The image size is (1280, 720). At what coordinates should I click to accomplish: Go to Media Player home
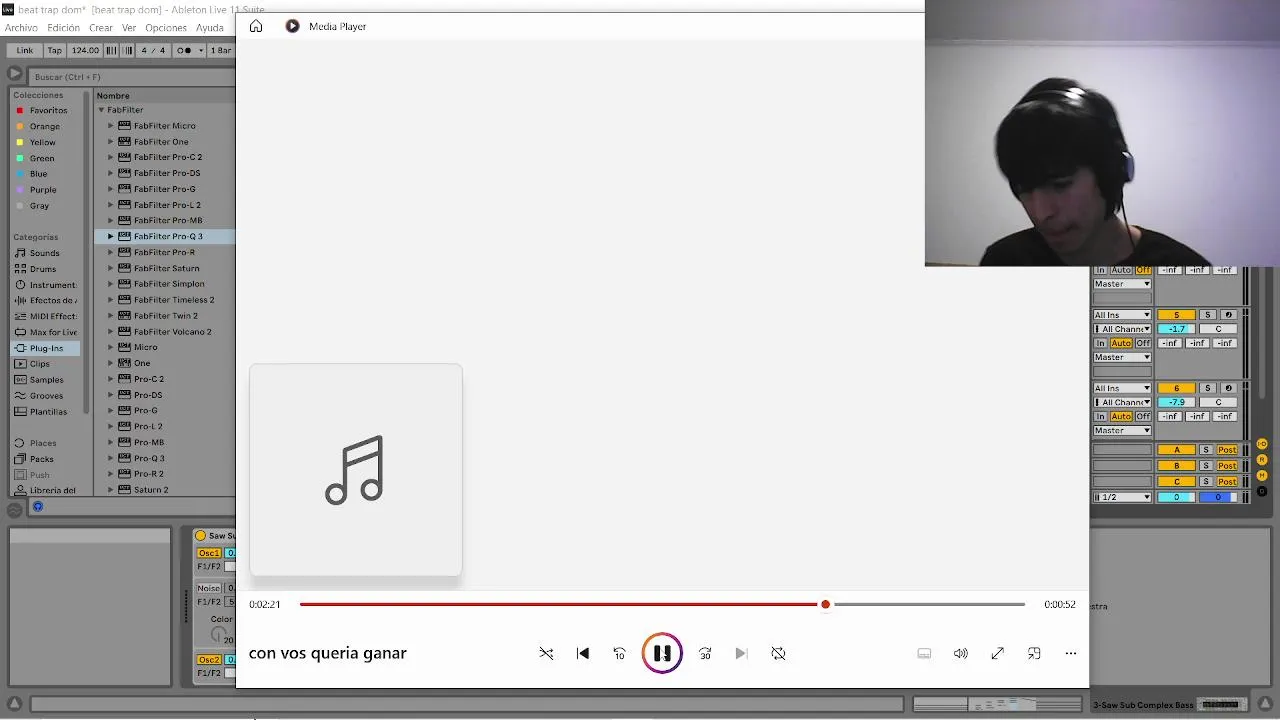pos(256,26)
